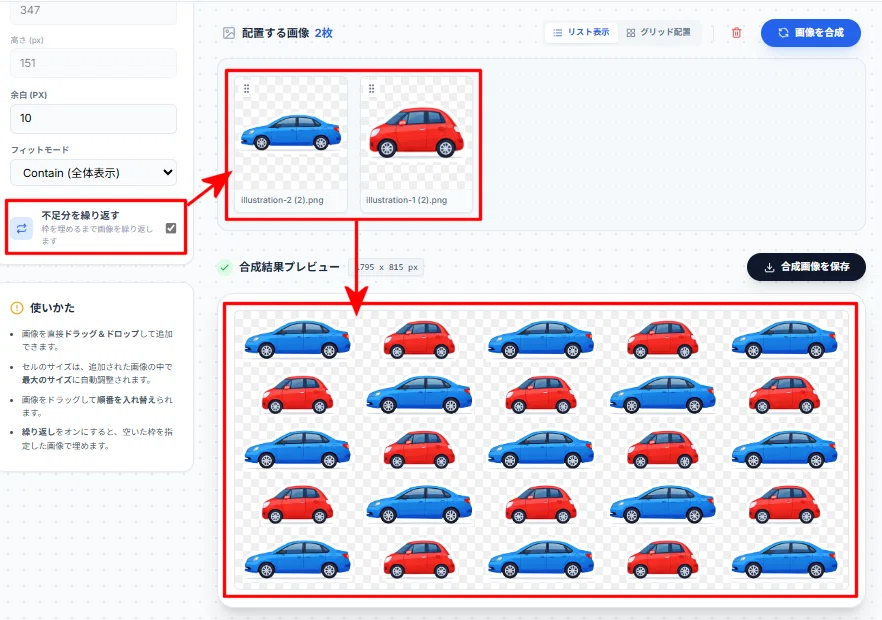Viewport: 882px width, 620px height.
Task: Click drag handle on blue car thumbnail
Action: pyautogui.click(x=246, y=88)
